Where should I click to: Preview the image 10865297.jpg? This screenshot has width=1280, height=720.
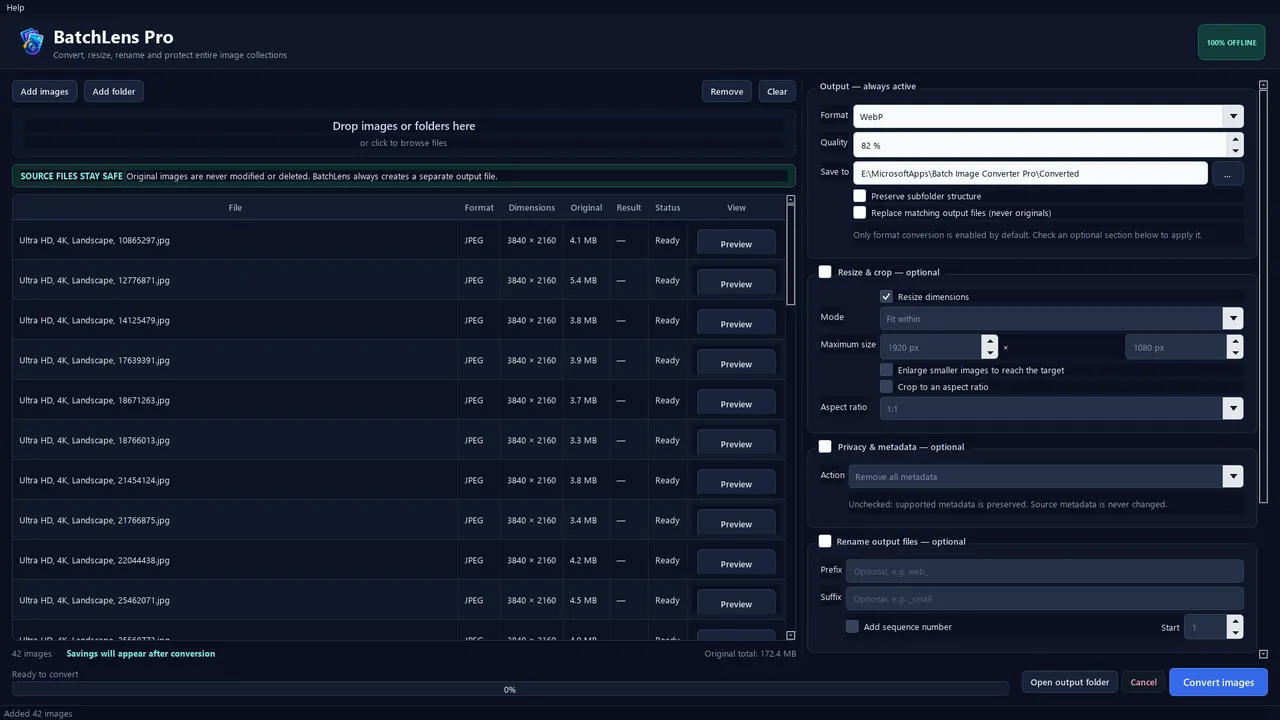pos(736,244)
